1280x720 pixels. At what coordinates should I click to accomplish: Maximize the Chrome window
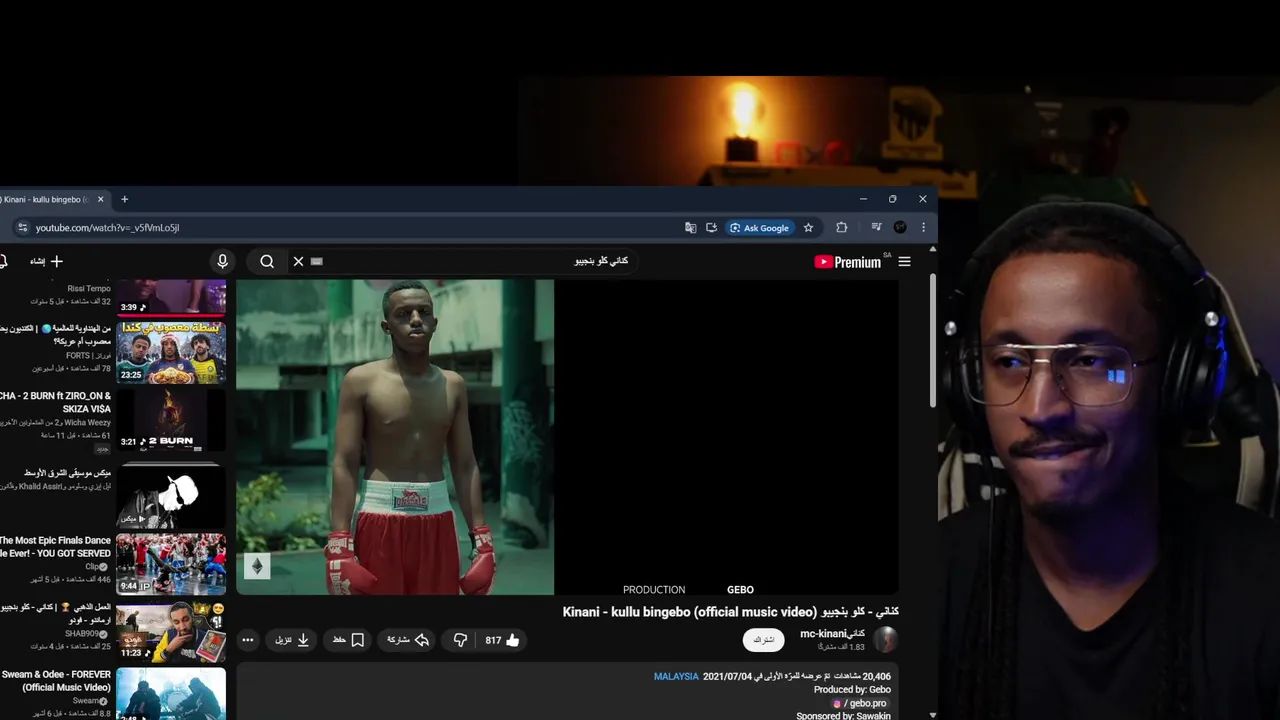[x=892, y=199]
